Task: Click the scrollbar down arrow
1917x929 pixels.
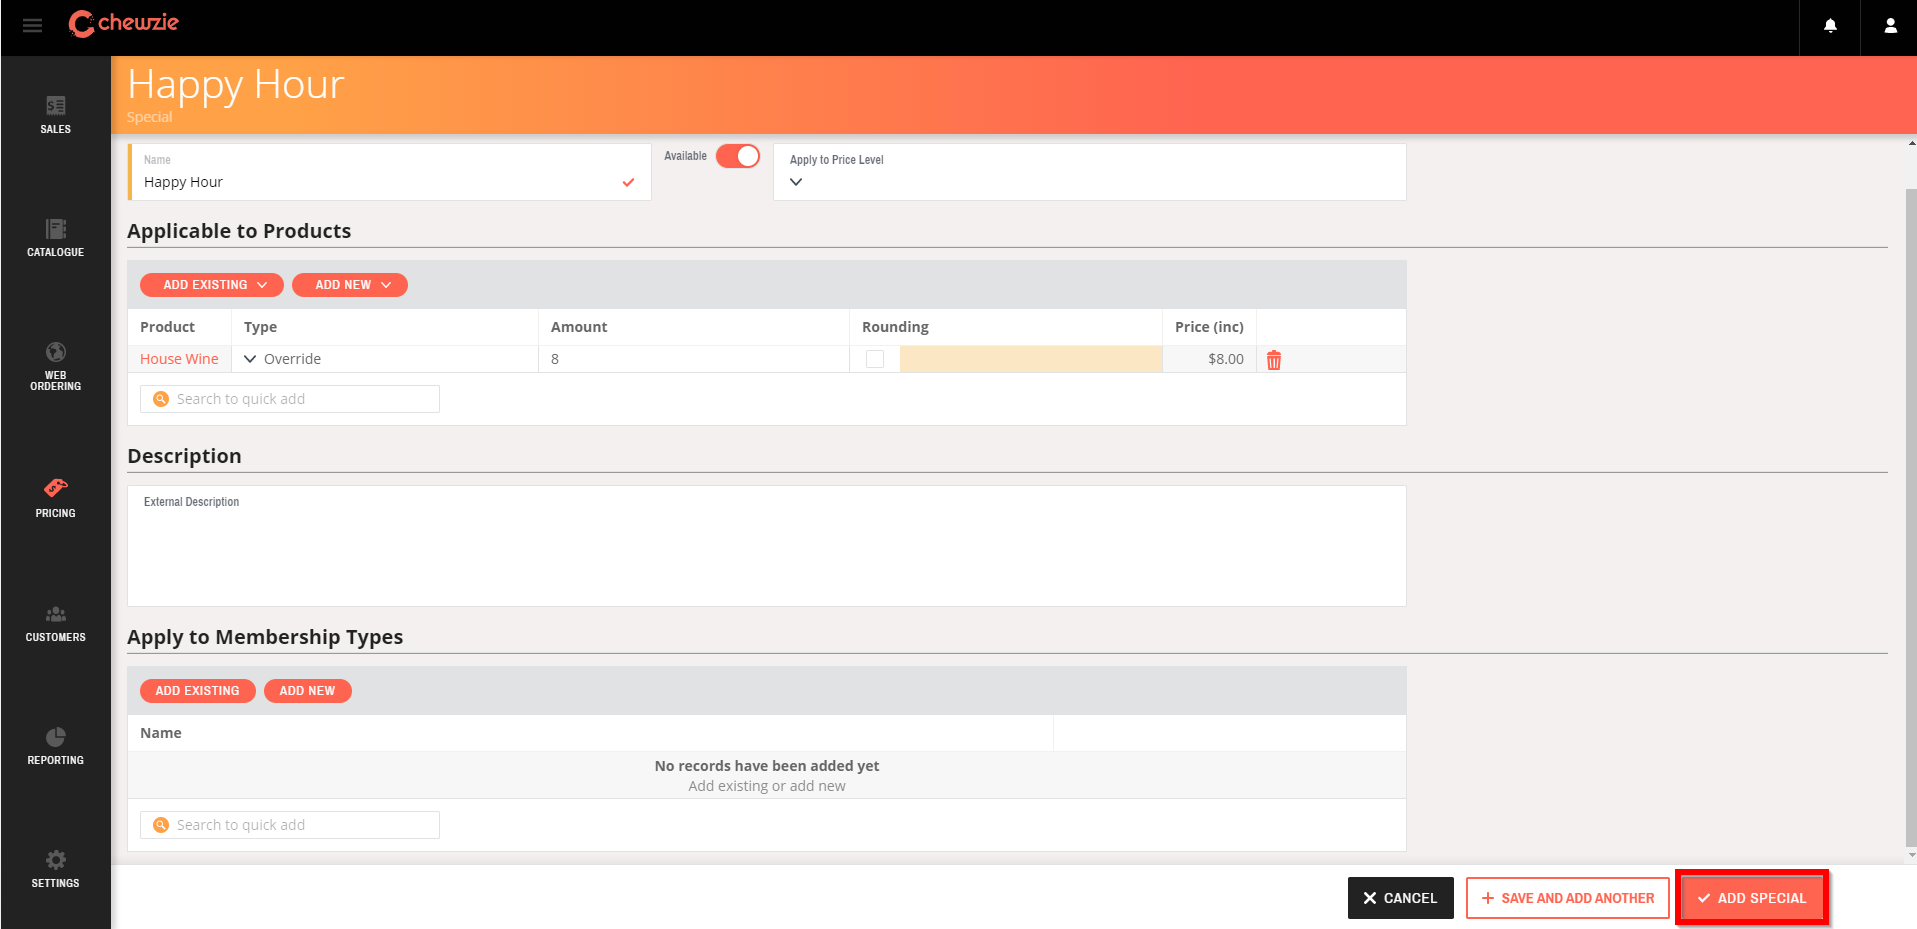Action: [x=1911, y=855]
